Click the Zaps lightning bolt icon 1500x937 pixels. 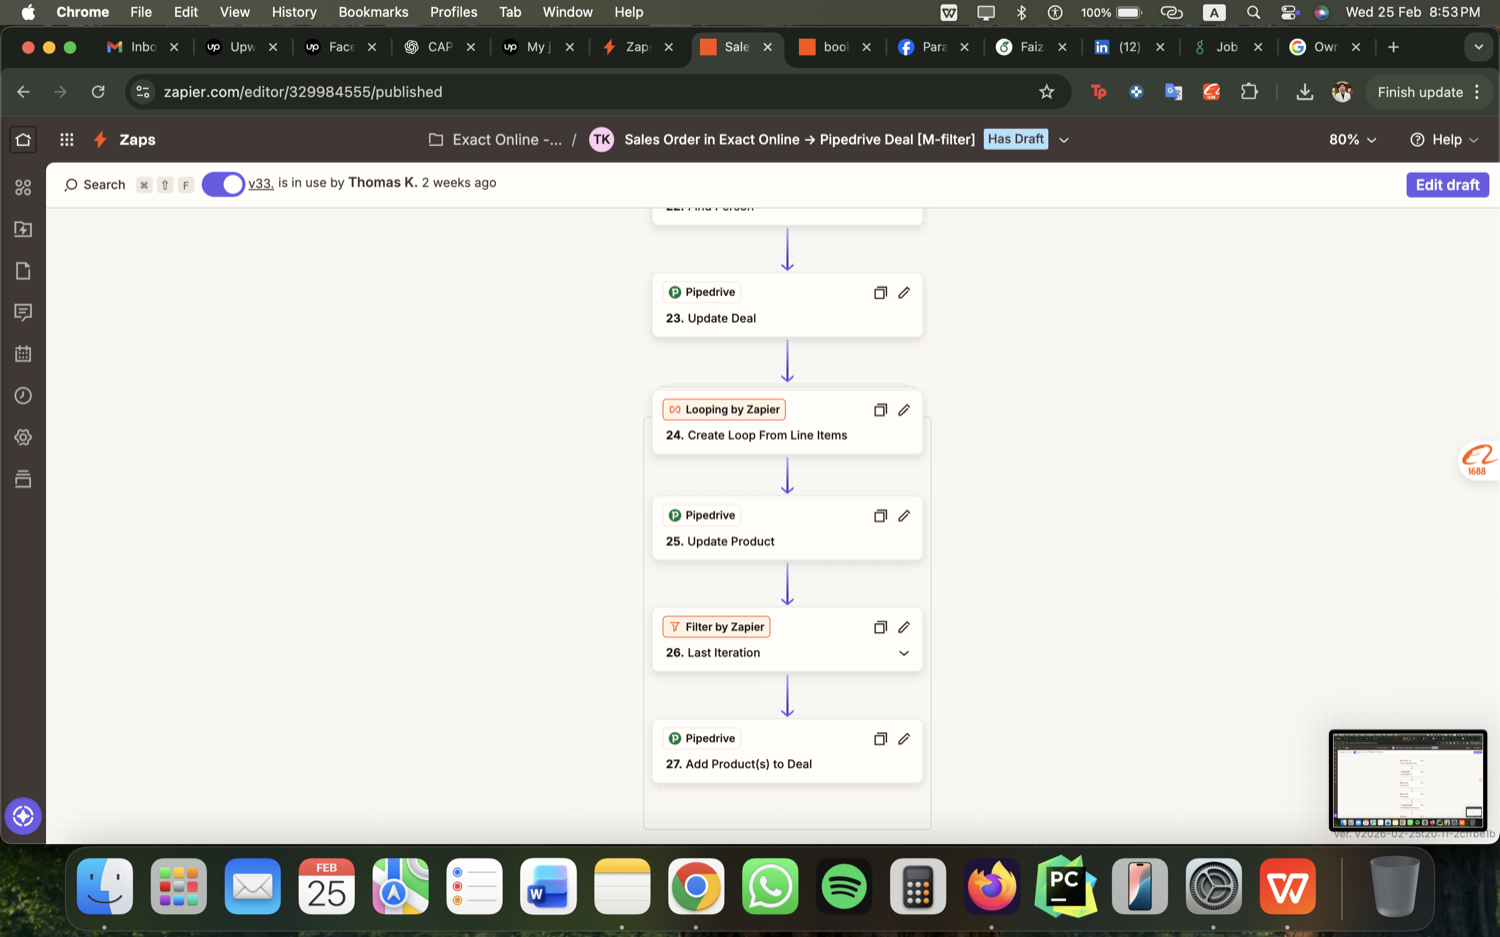pyautogui.click(x=100, y=140)
